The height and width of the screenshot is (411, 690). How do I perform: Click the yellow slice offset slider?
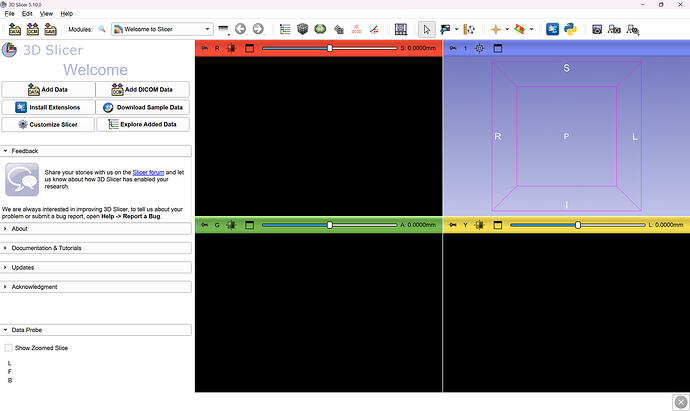tap(578, 225)
